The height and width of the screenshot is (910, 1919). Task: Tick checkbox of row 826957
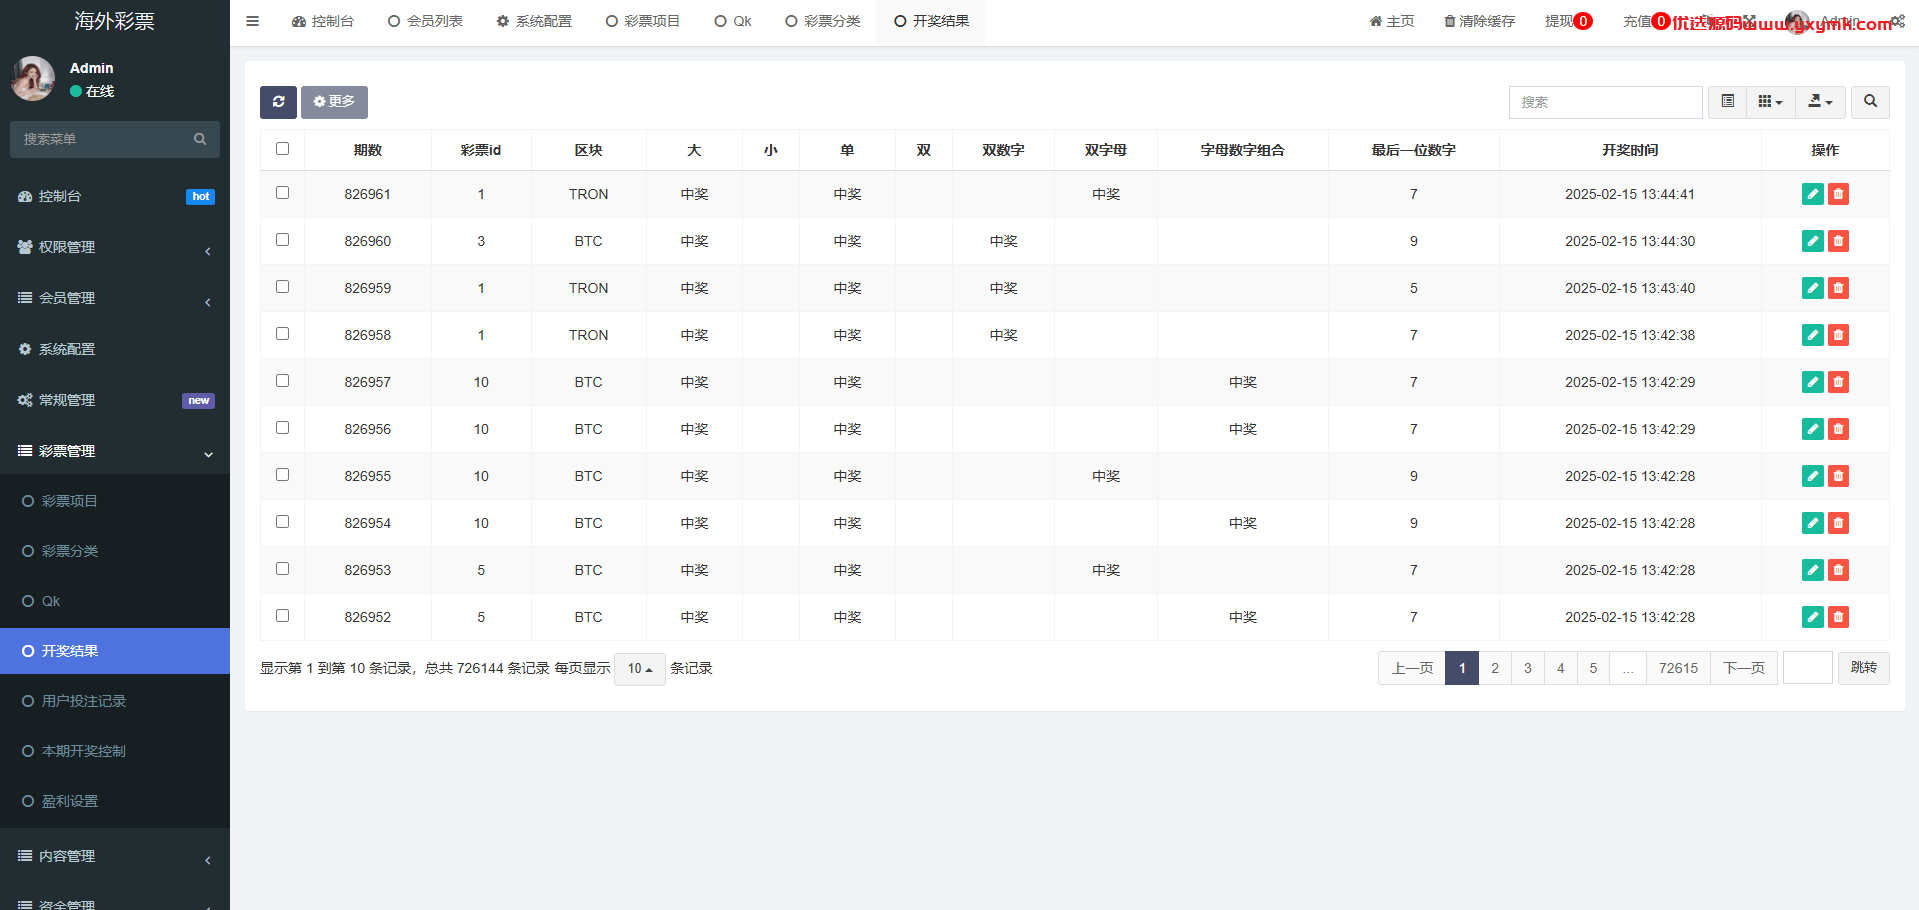[x=282, y=381]
